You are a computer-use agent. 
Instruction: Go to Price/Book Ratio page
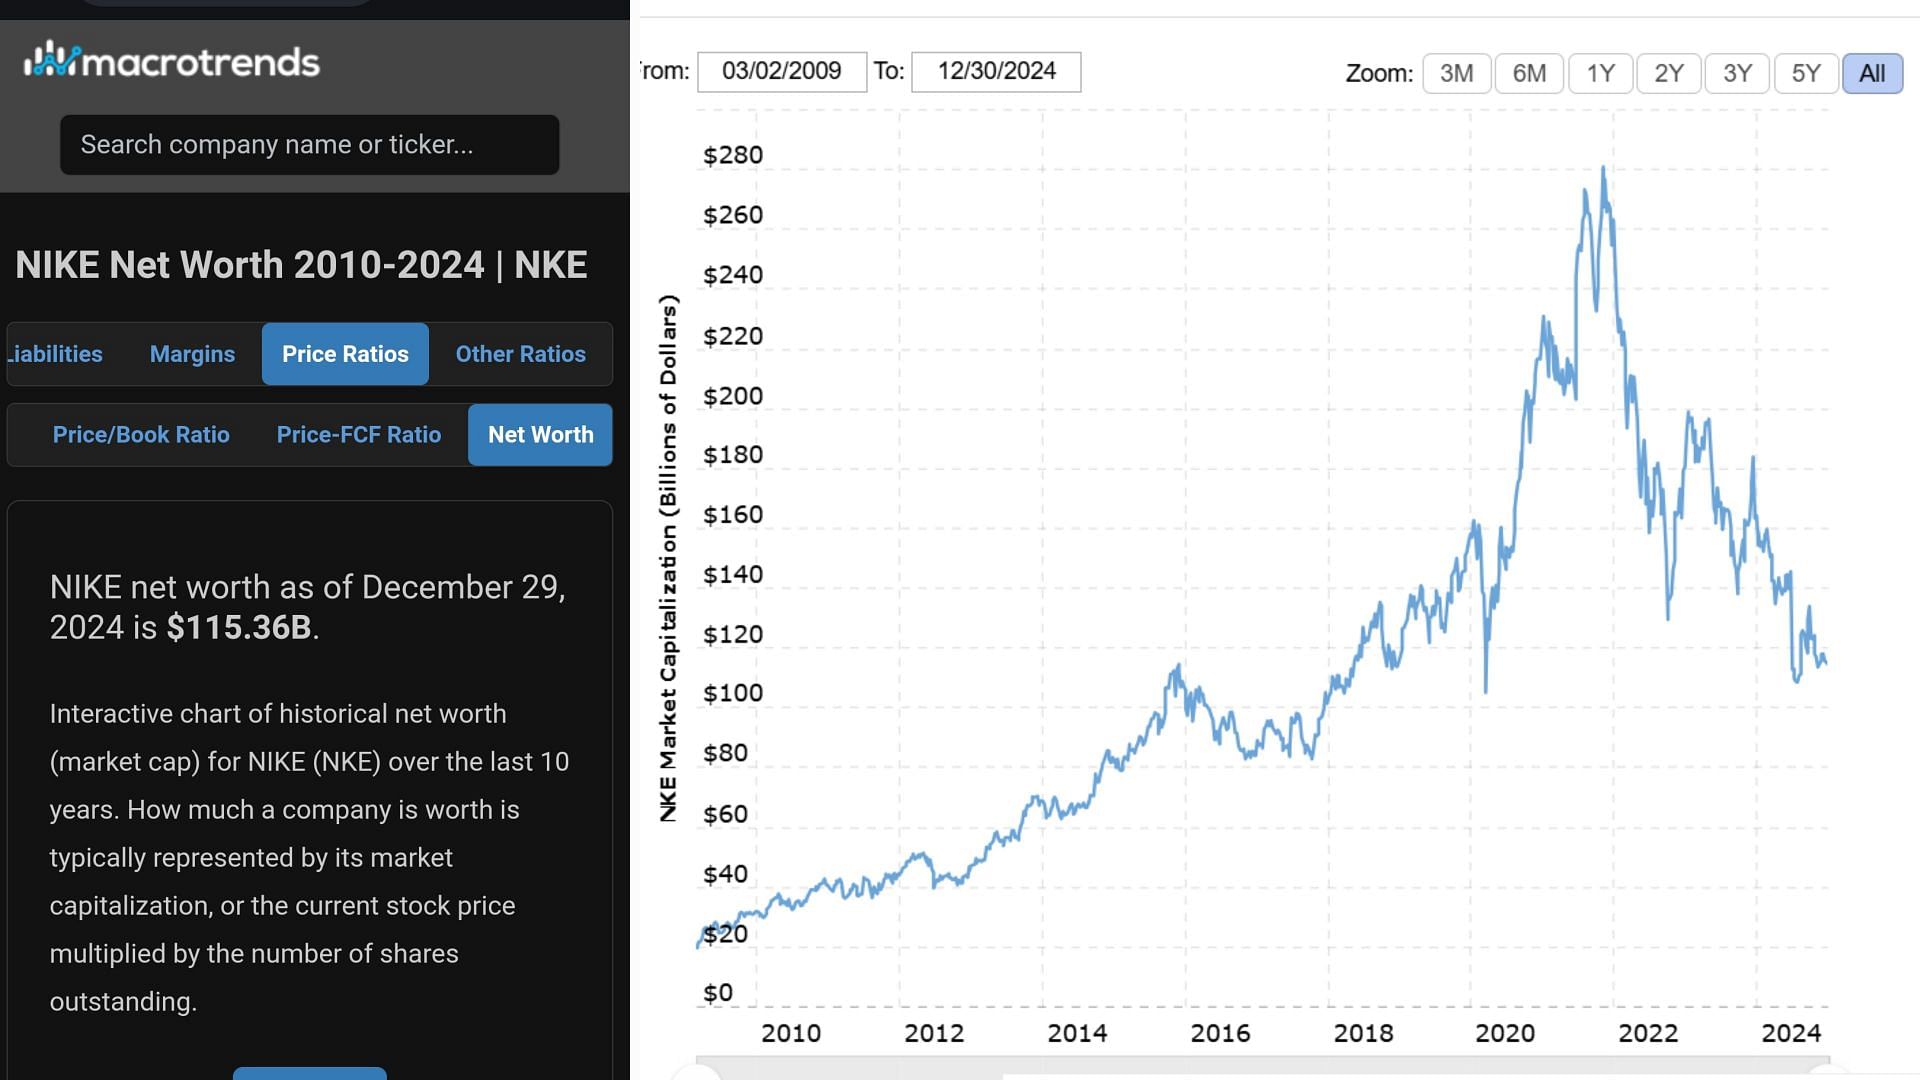pos(141,435)
